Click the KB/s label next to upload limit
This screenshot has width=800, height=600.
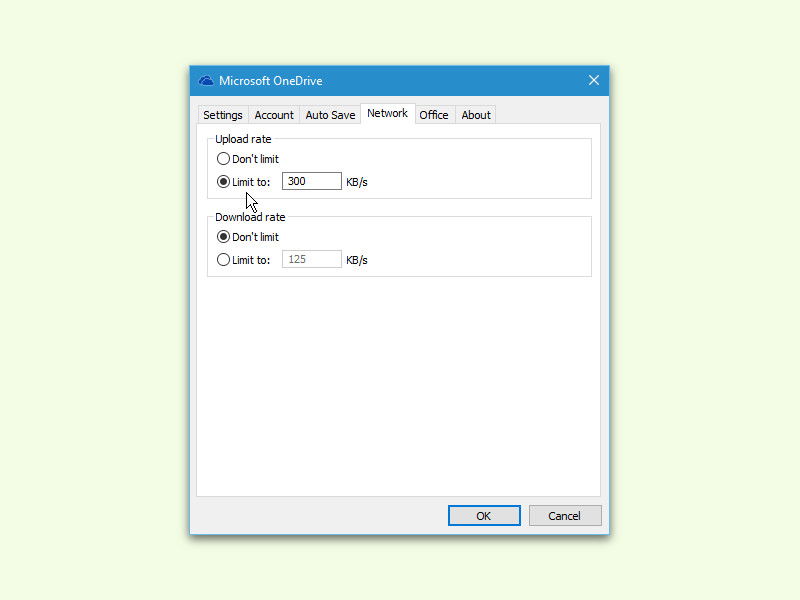[357, 182]
